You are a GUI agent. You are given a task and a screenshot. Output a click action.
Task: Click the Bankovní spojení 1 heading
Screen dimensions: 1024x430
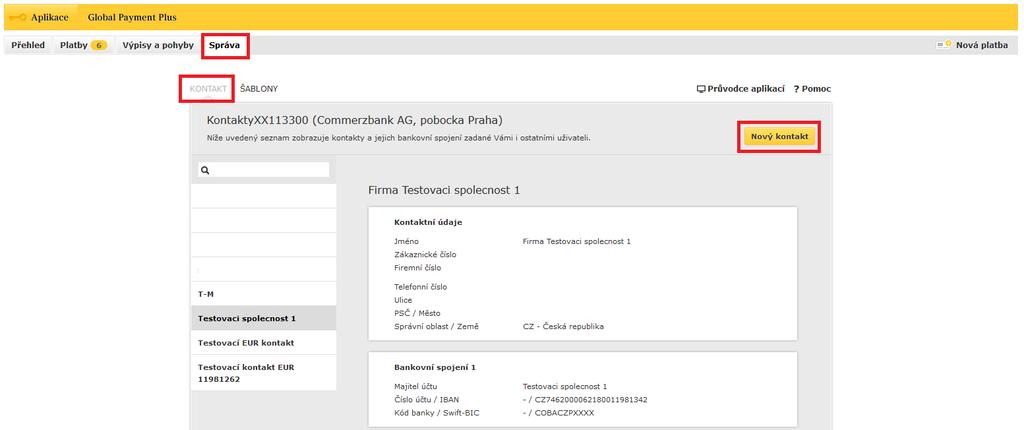[x=435, y=367]
